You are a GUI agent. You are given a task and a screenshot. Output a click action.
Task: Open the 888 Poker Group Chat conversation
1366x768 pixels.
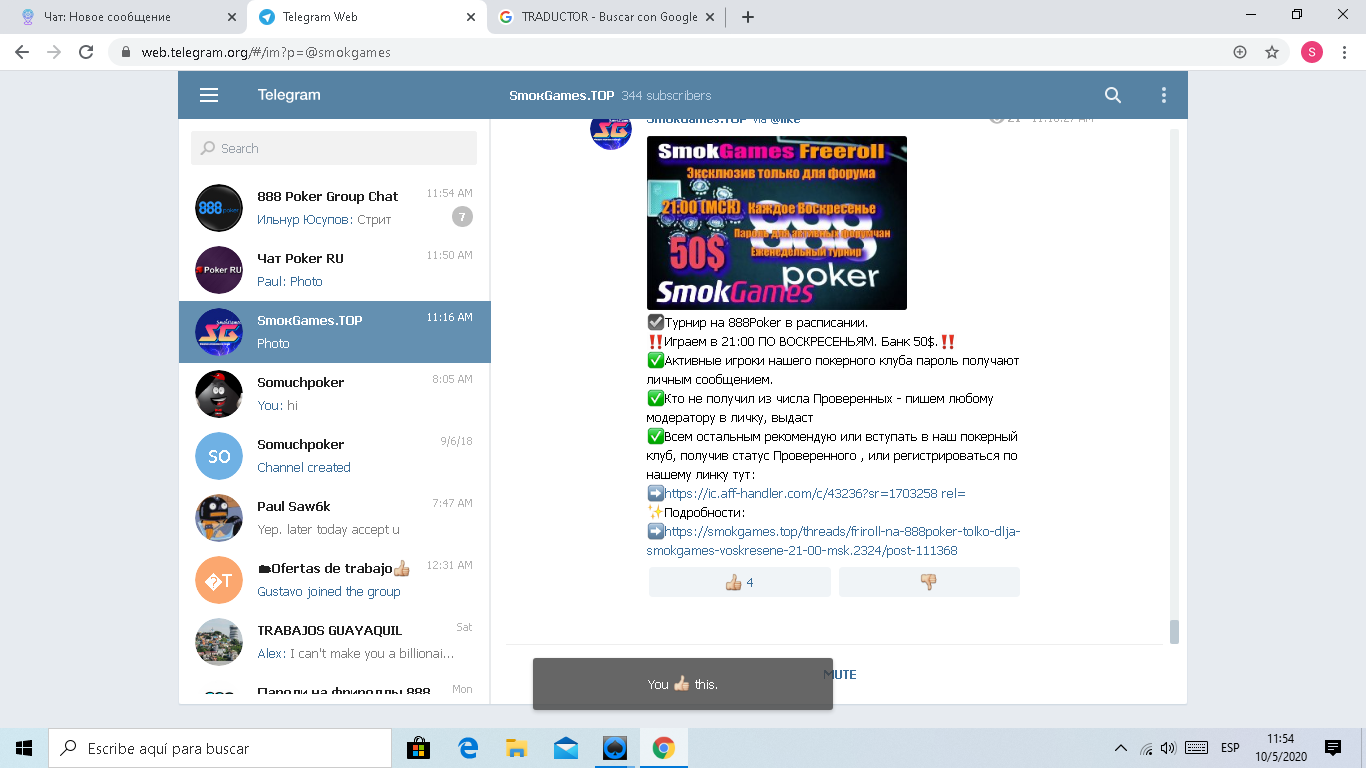[335, 208]
